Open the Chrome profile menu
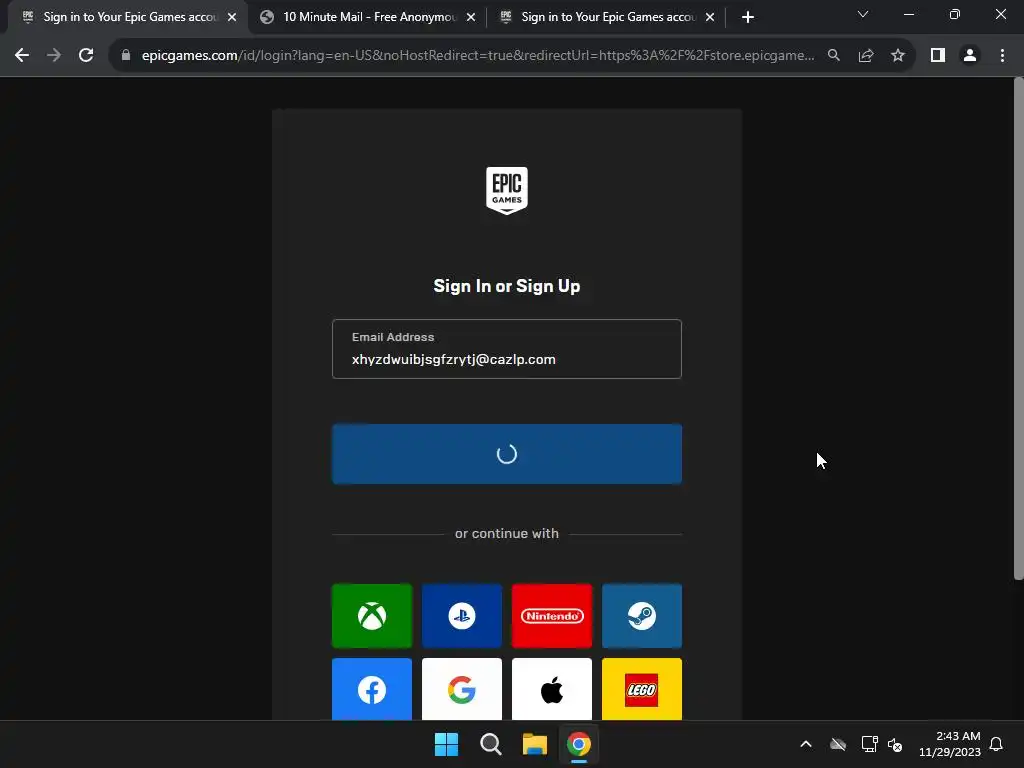This screenshot has width=1024, height=768. coord(970,56)
